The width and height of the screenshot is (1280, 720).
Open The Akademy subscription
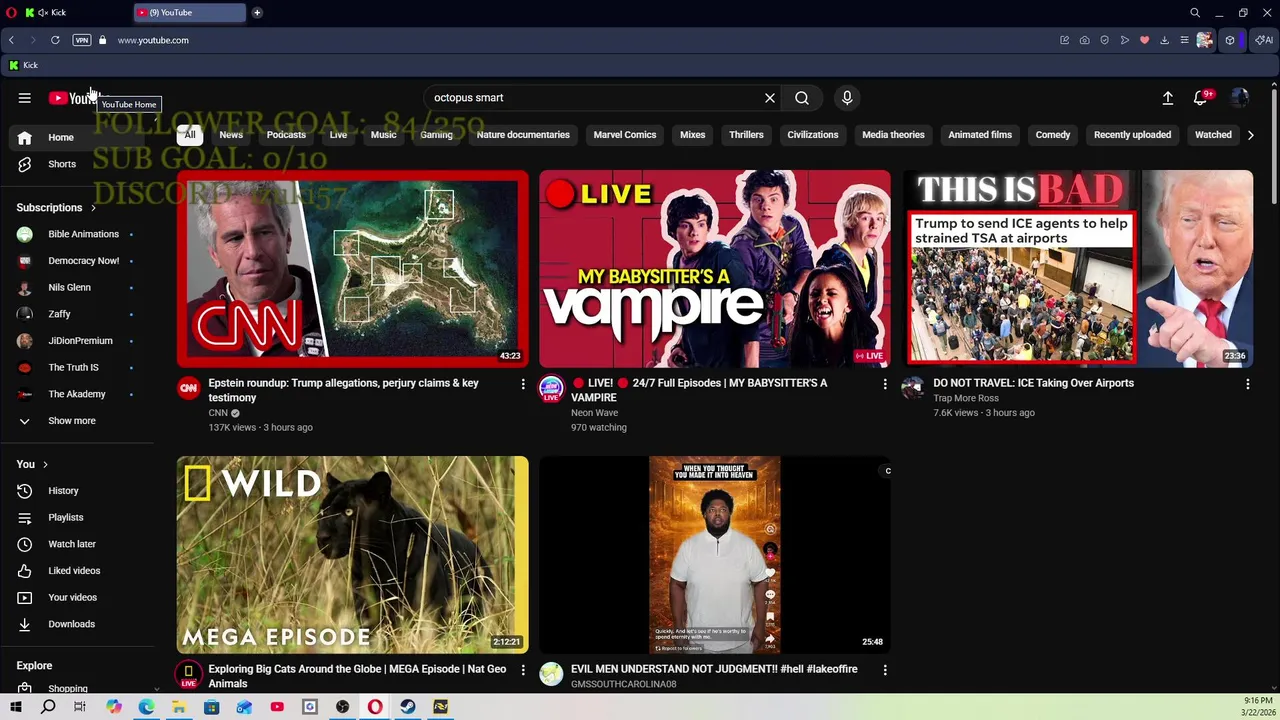[x=78, y=394]
